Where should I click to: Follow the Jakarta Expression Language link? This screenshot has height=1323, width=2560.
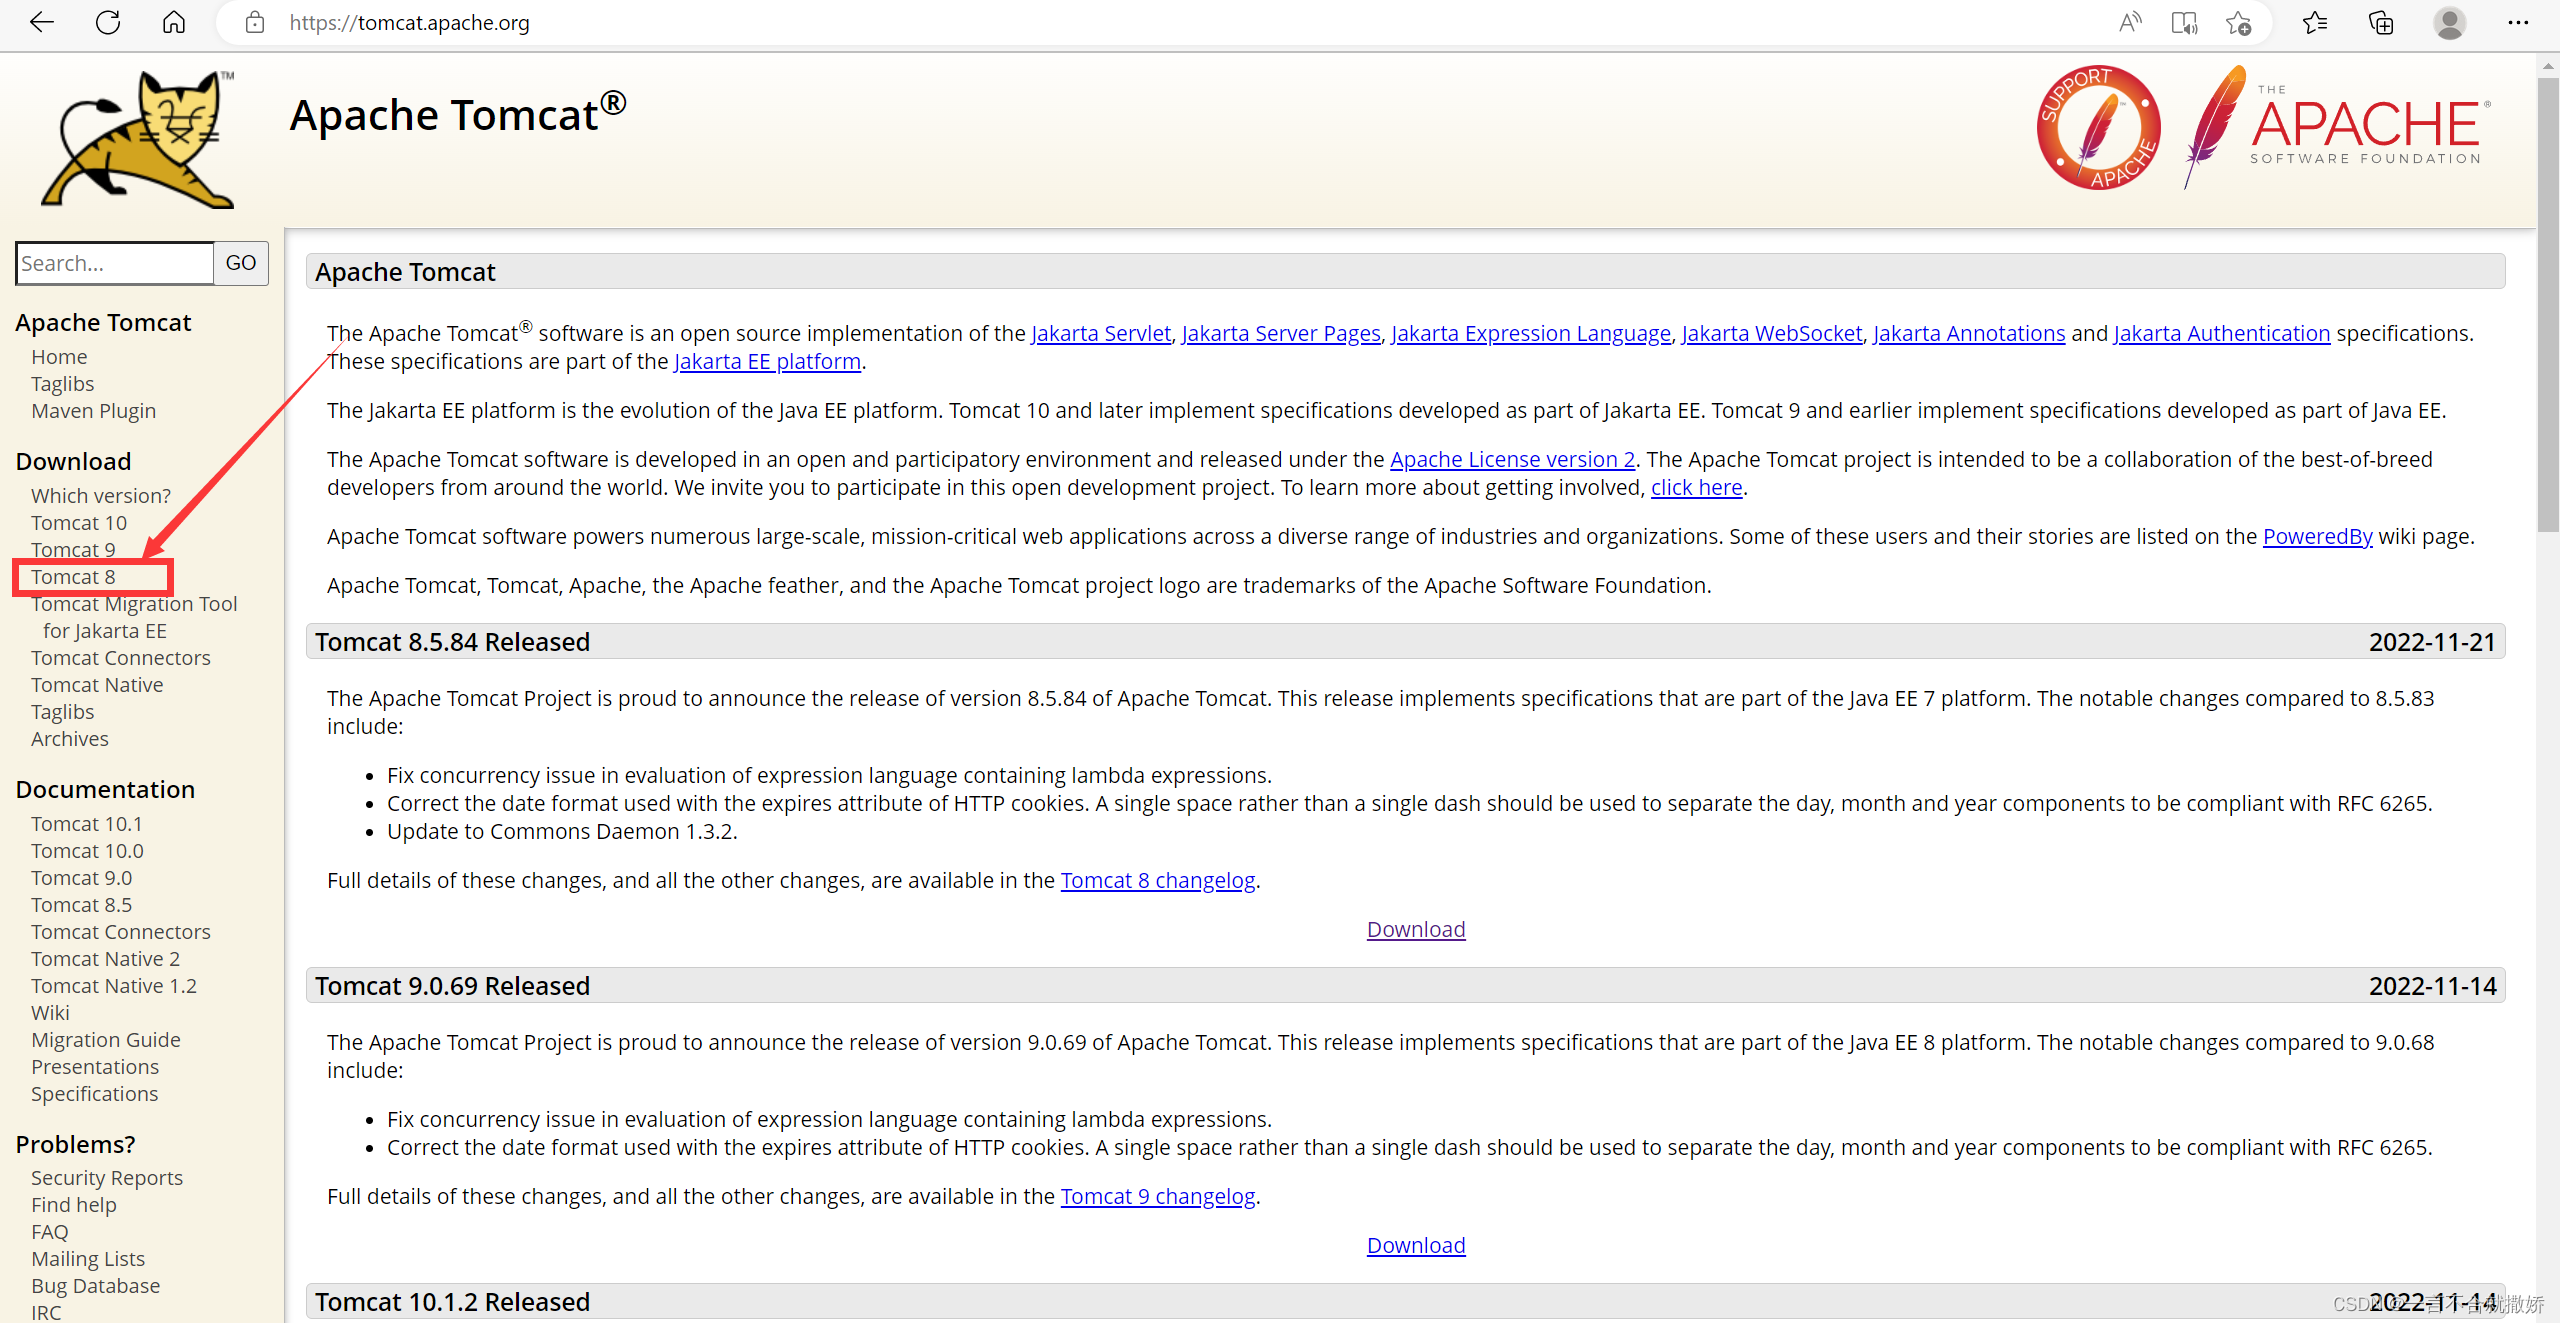tap(1531, 333)
